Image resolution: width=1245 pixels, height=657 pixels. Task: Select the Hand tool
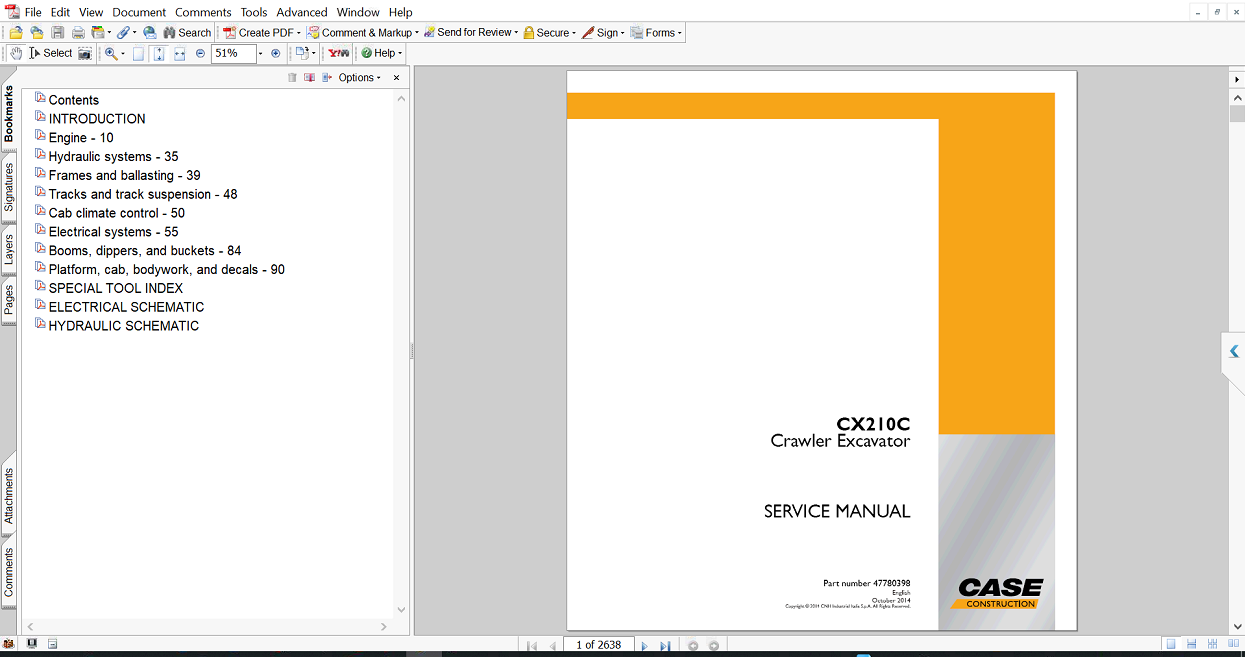click(x=16, y=53)
